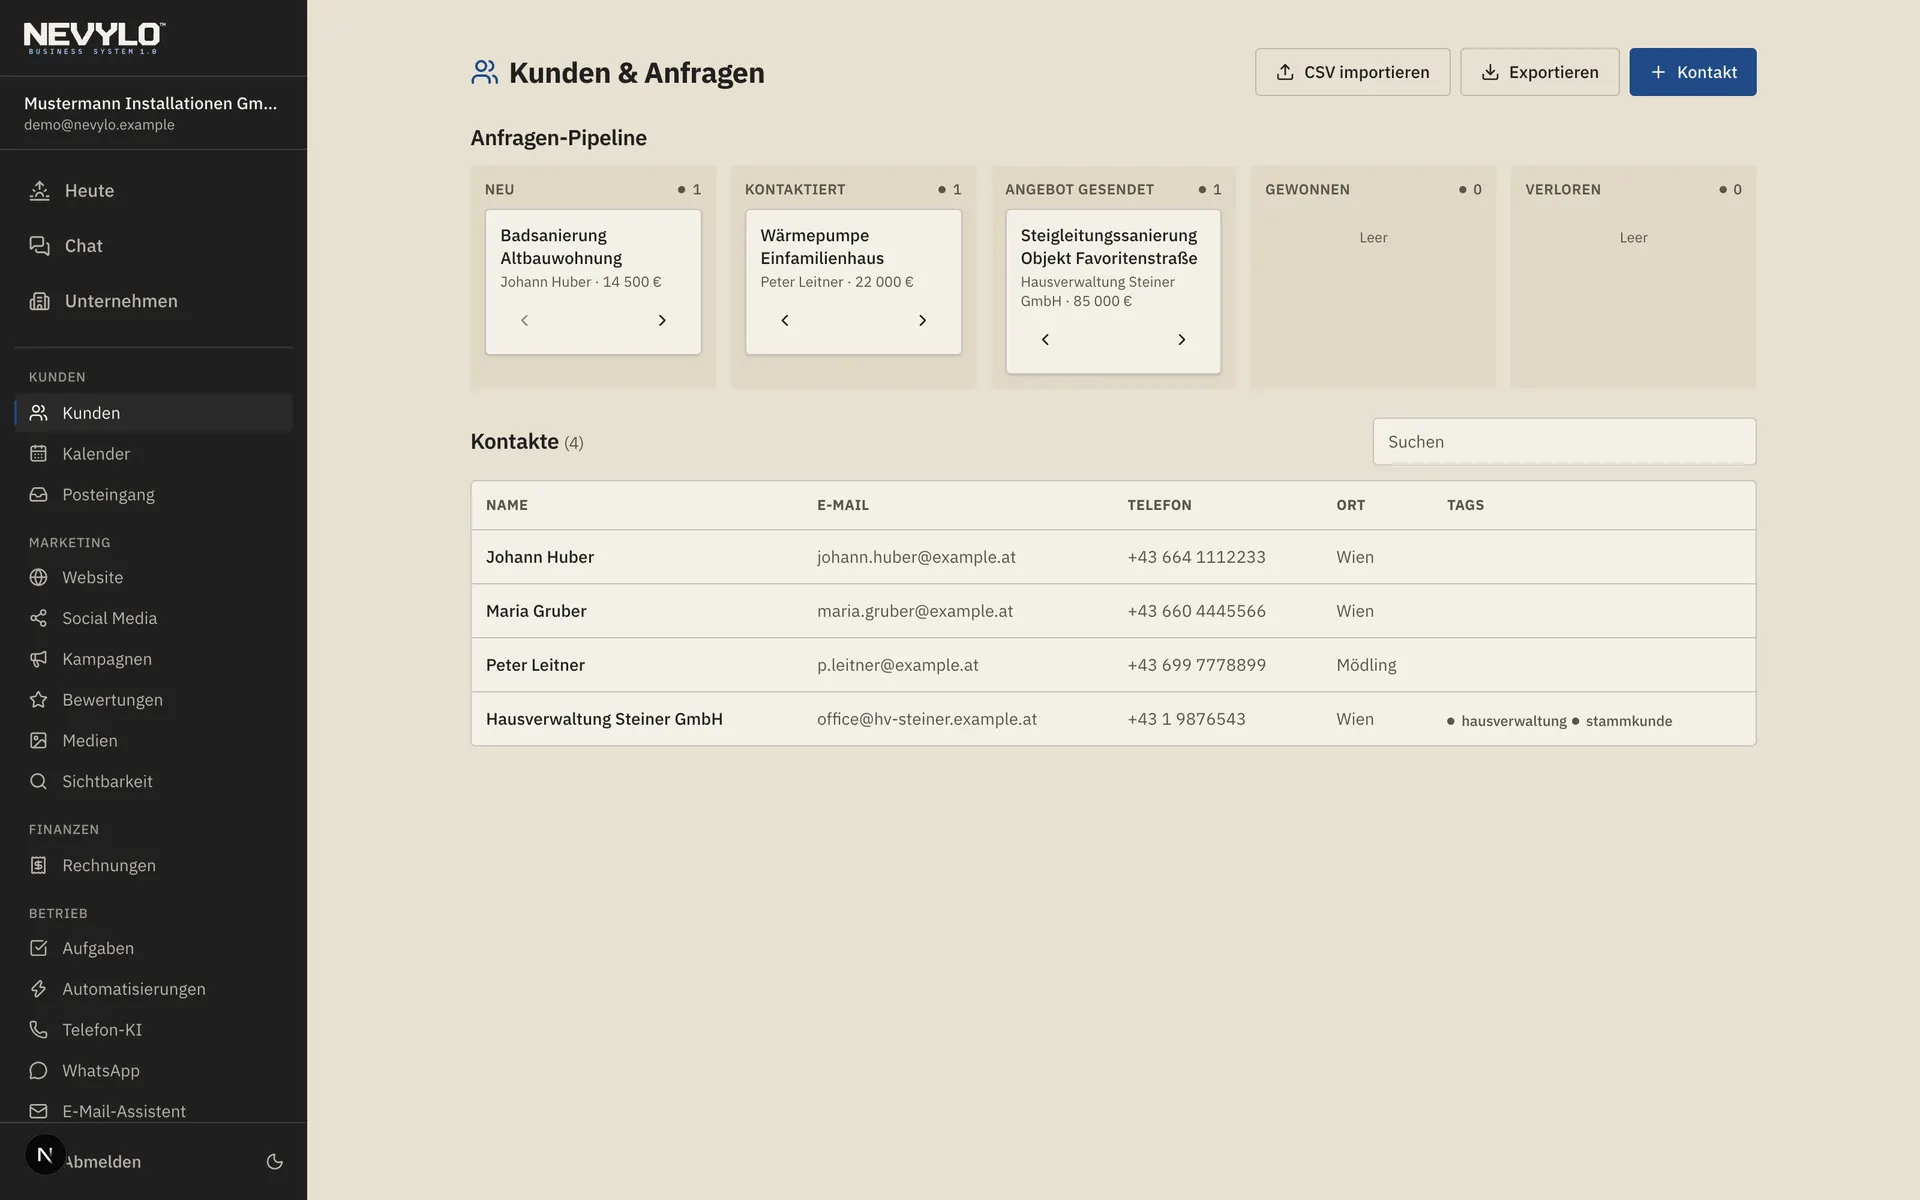Open Rechnungen invoice icon
This screenshot has width=1920, height=1200.
click(x=39, y=865)
